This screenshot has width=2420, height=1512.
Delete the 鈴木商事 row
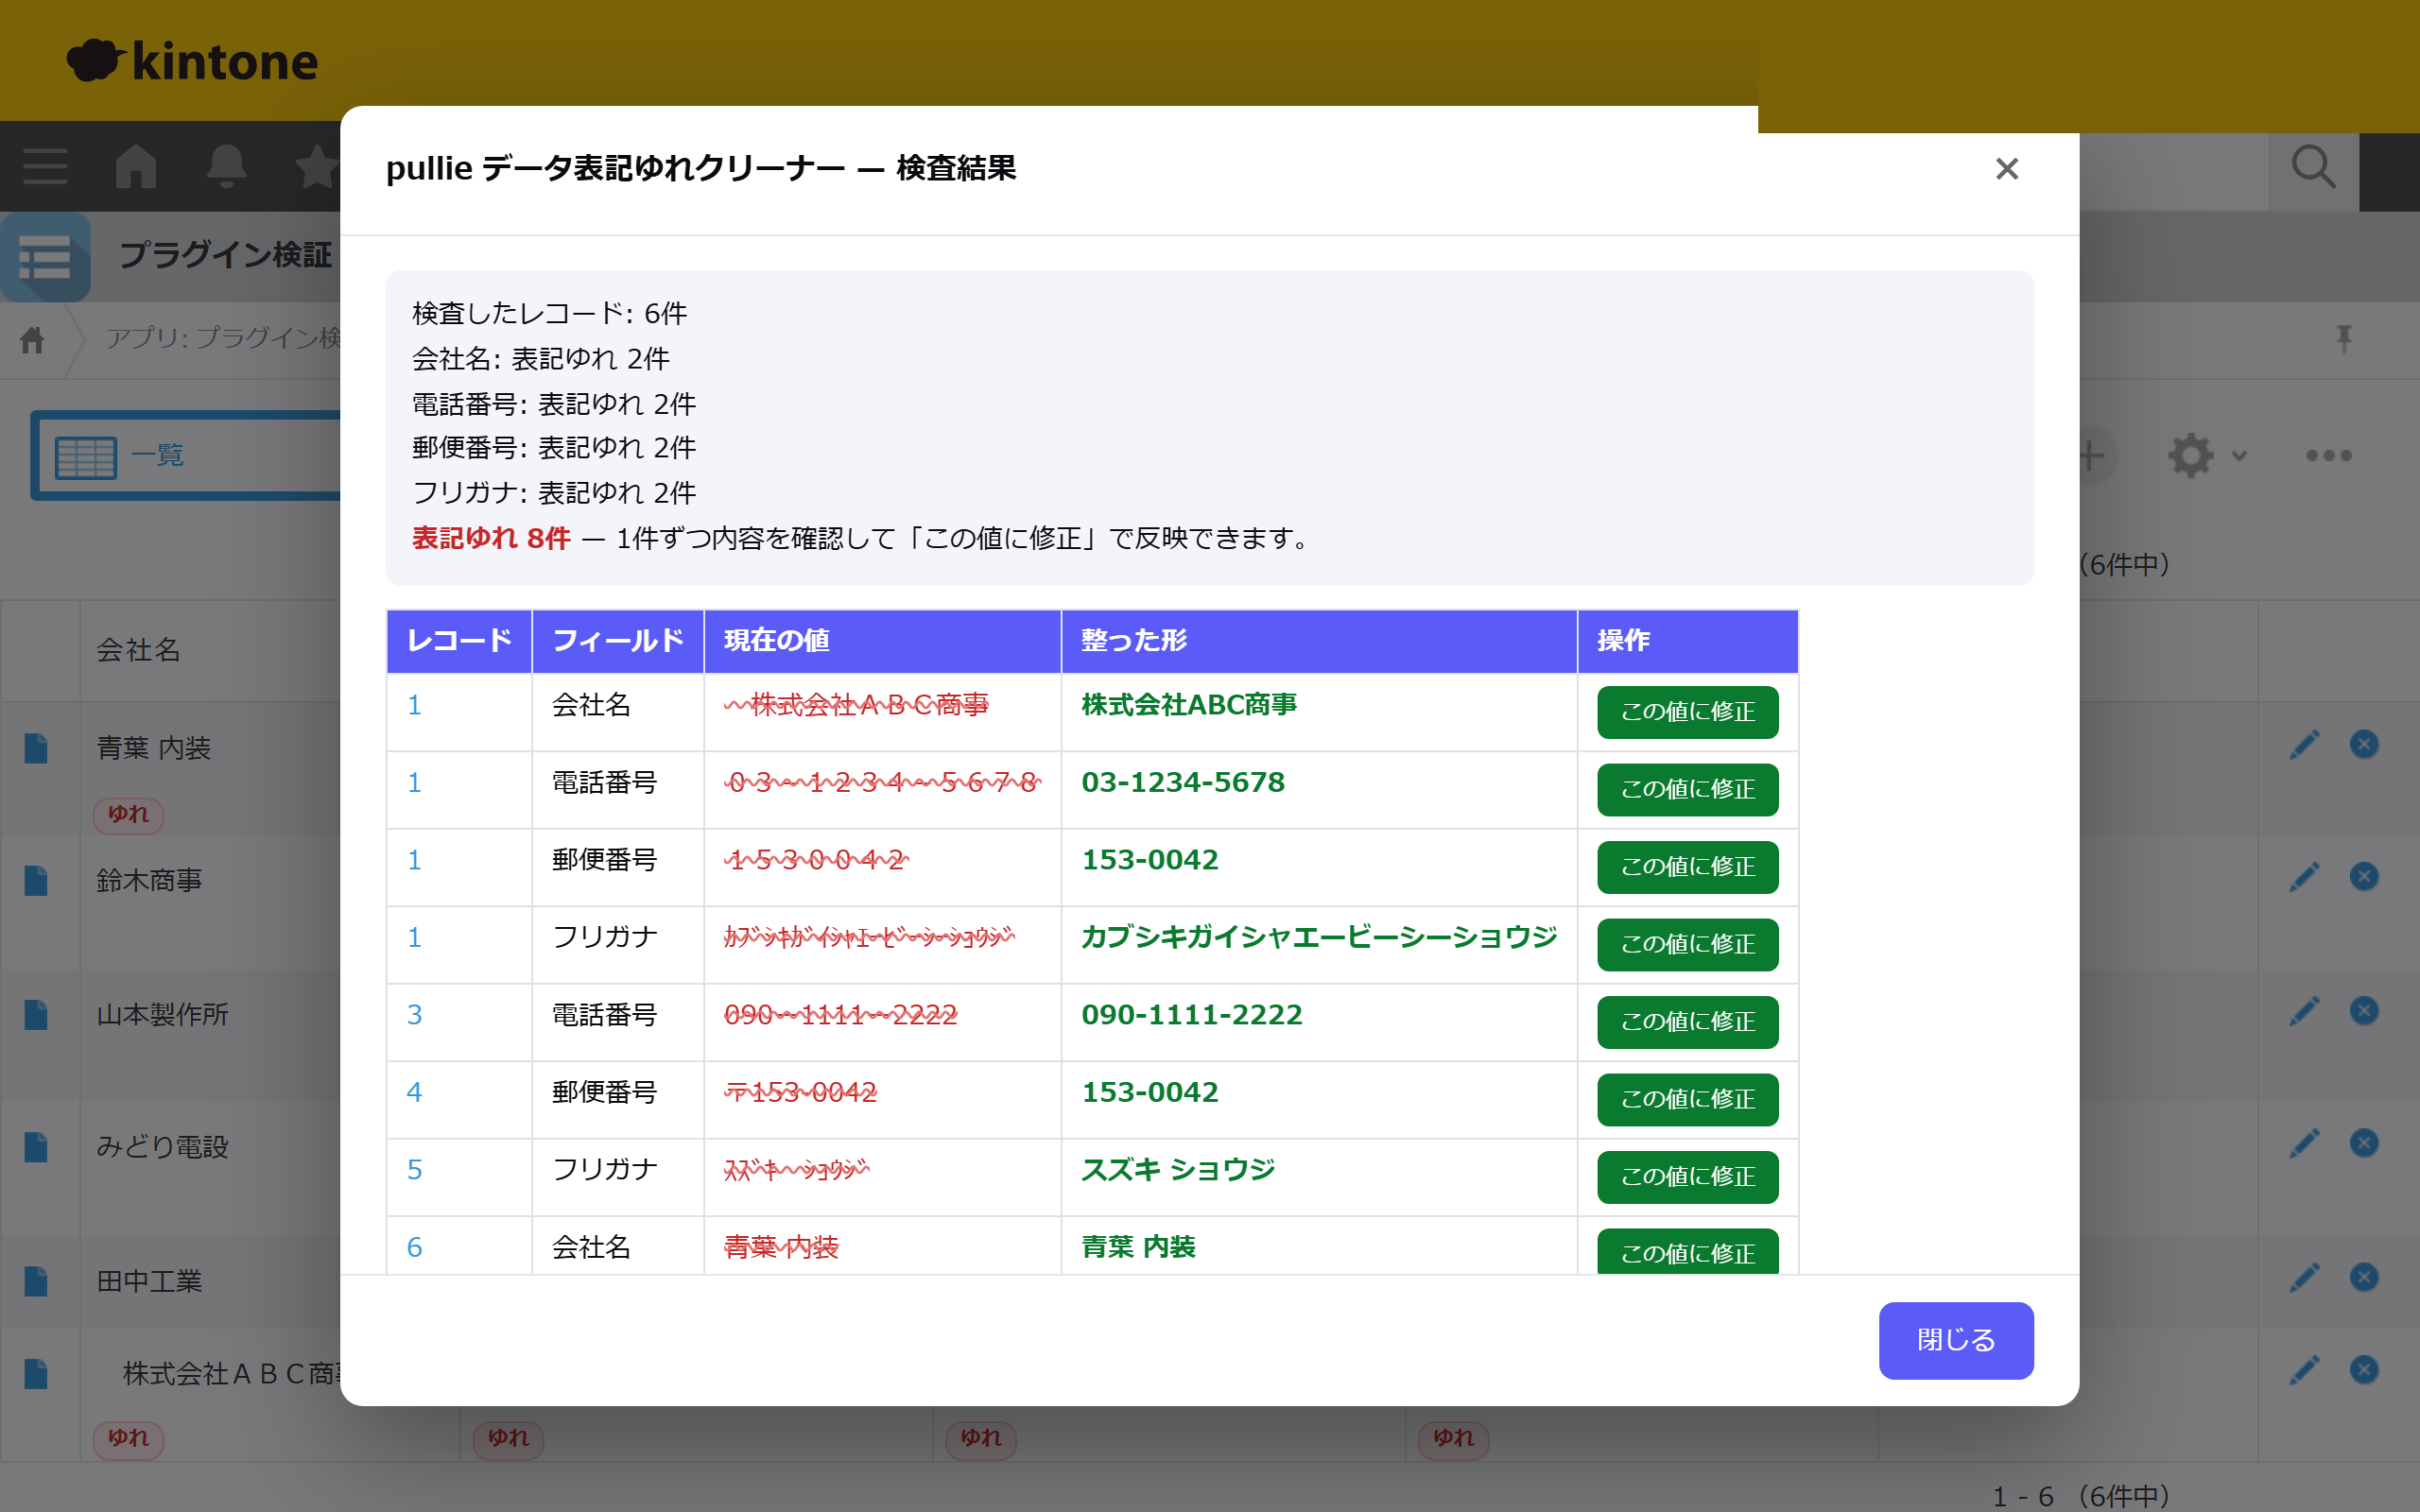click(2364, 877)
